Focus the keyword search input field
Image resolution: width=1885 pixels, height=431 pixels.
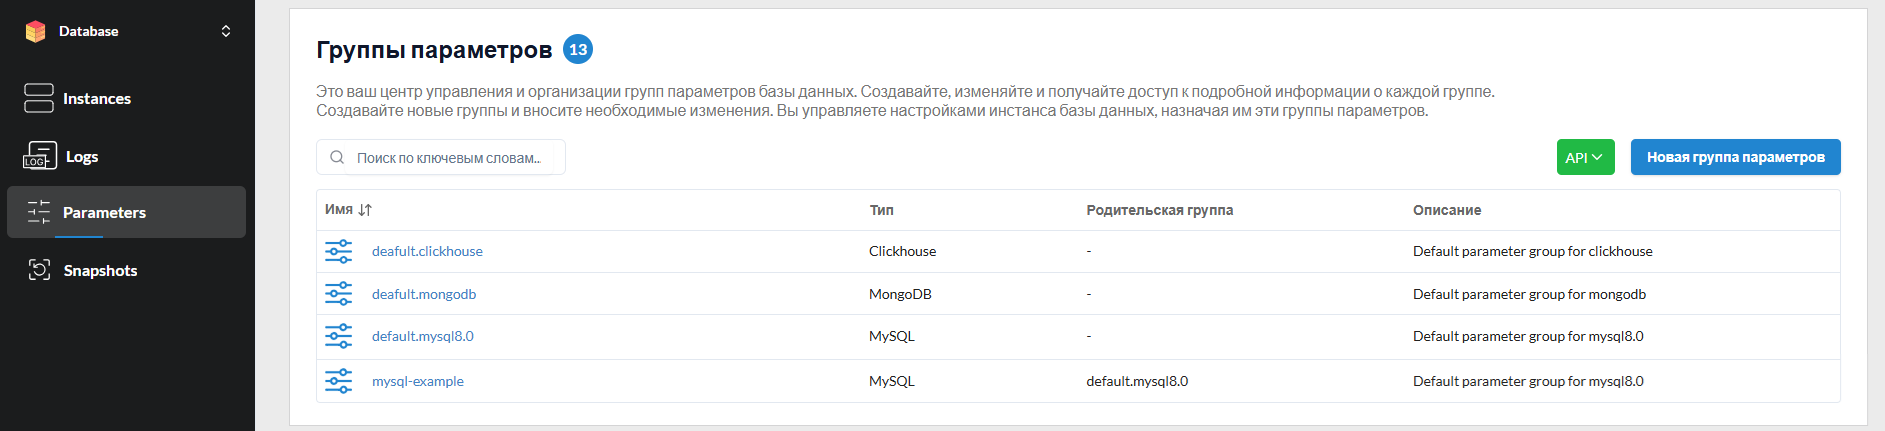[441, 157]
